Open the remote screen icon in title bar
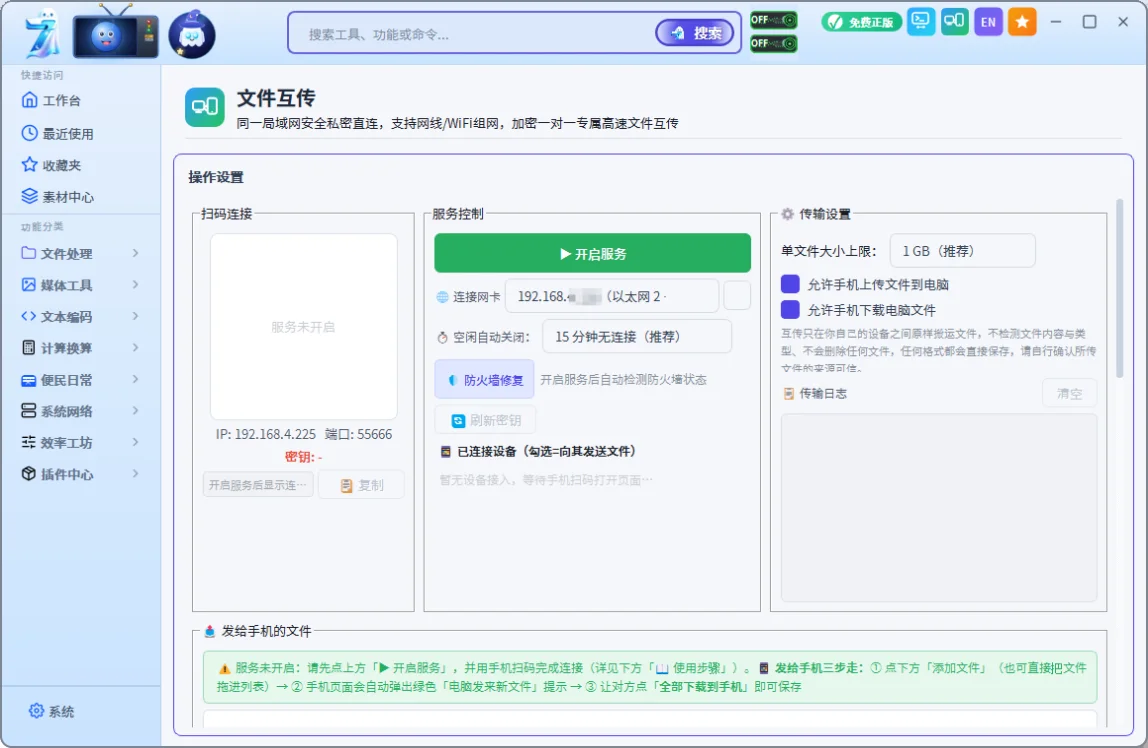1148x748 pixels. coord(921,21)
